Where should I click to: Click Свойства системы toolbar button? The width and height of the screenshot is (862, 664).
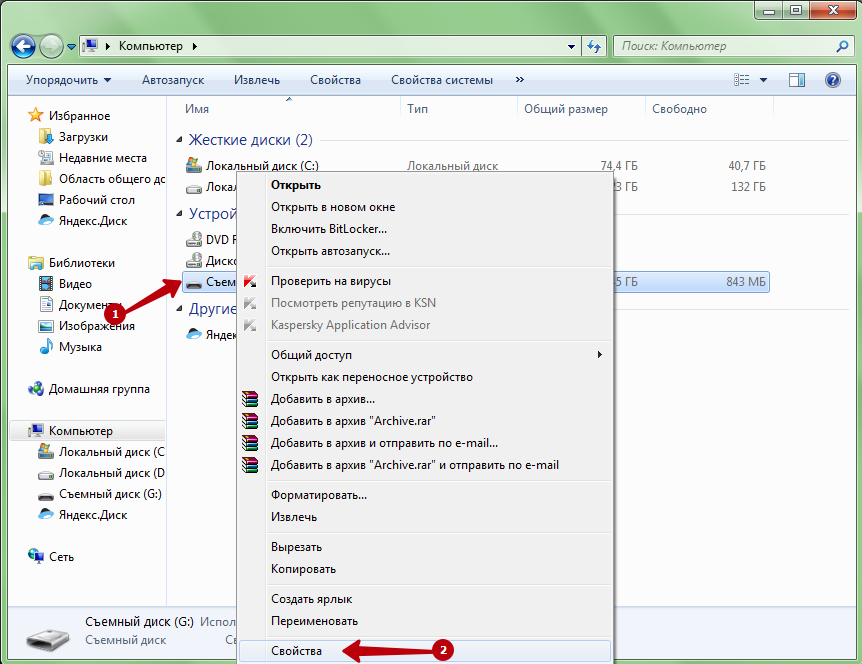point(441,80)
